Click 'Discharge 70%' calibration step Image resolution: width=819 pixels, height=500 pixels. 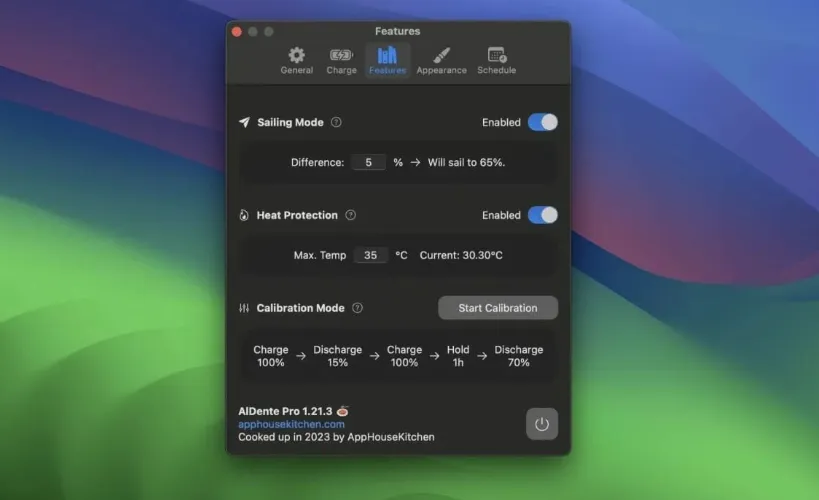pos(519,356)
